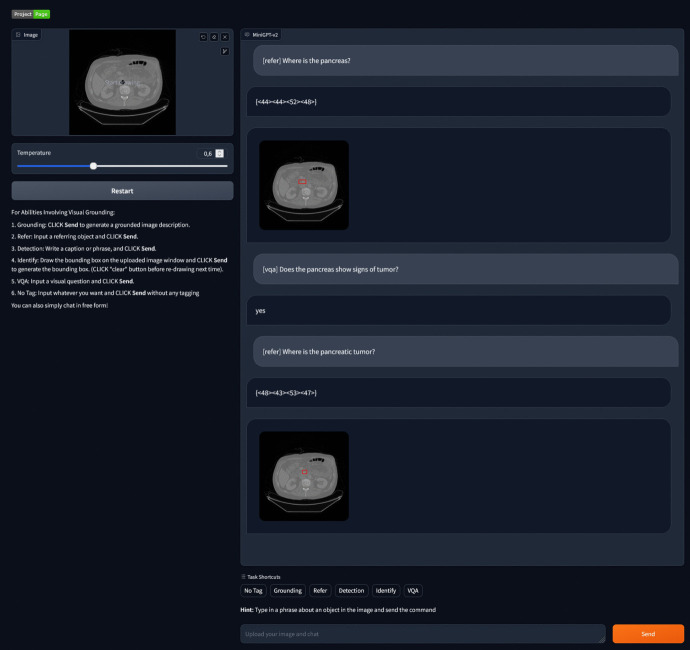Remove the uploaded image with the X icon
Image resolution: width=690 pixels, height=650 pixels.
tap(225, 37)
